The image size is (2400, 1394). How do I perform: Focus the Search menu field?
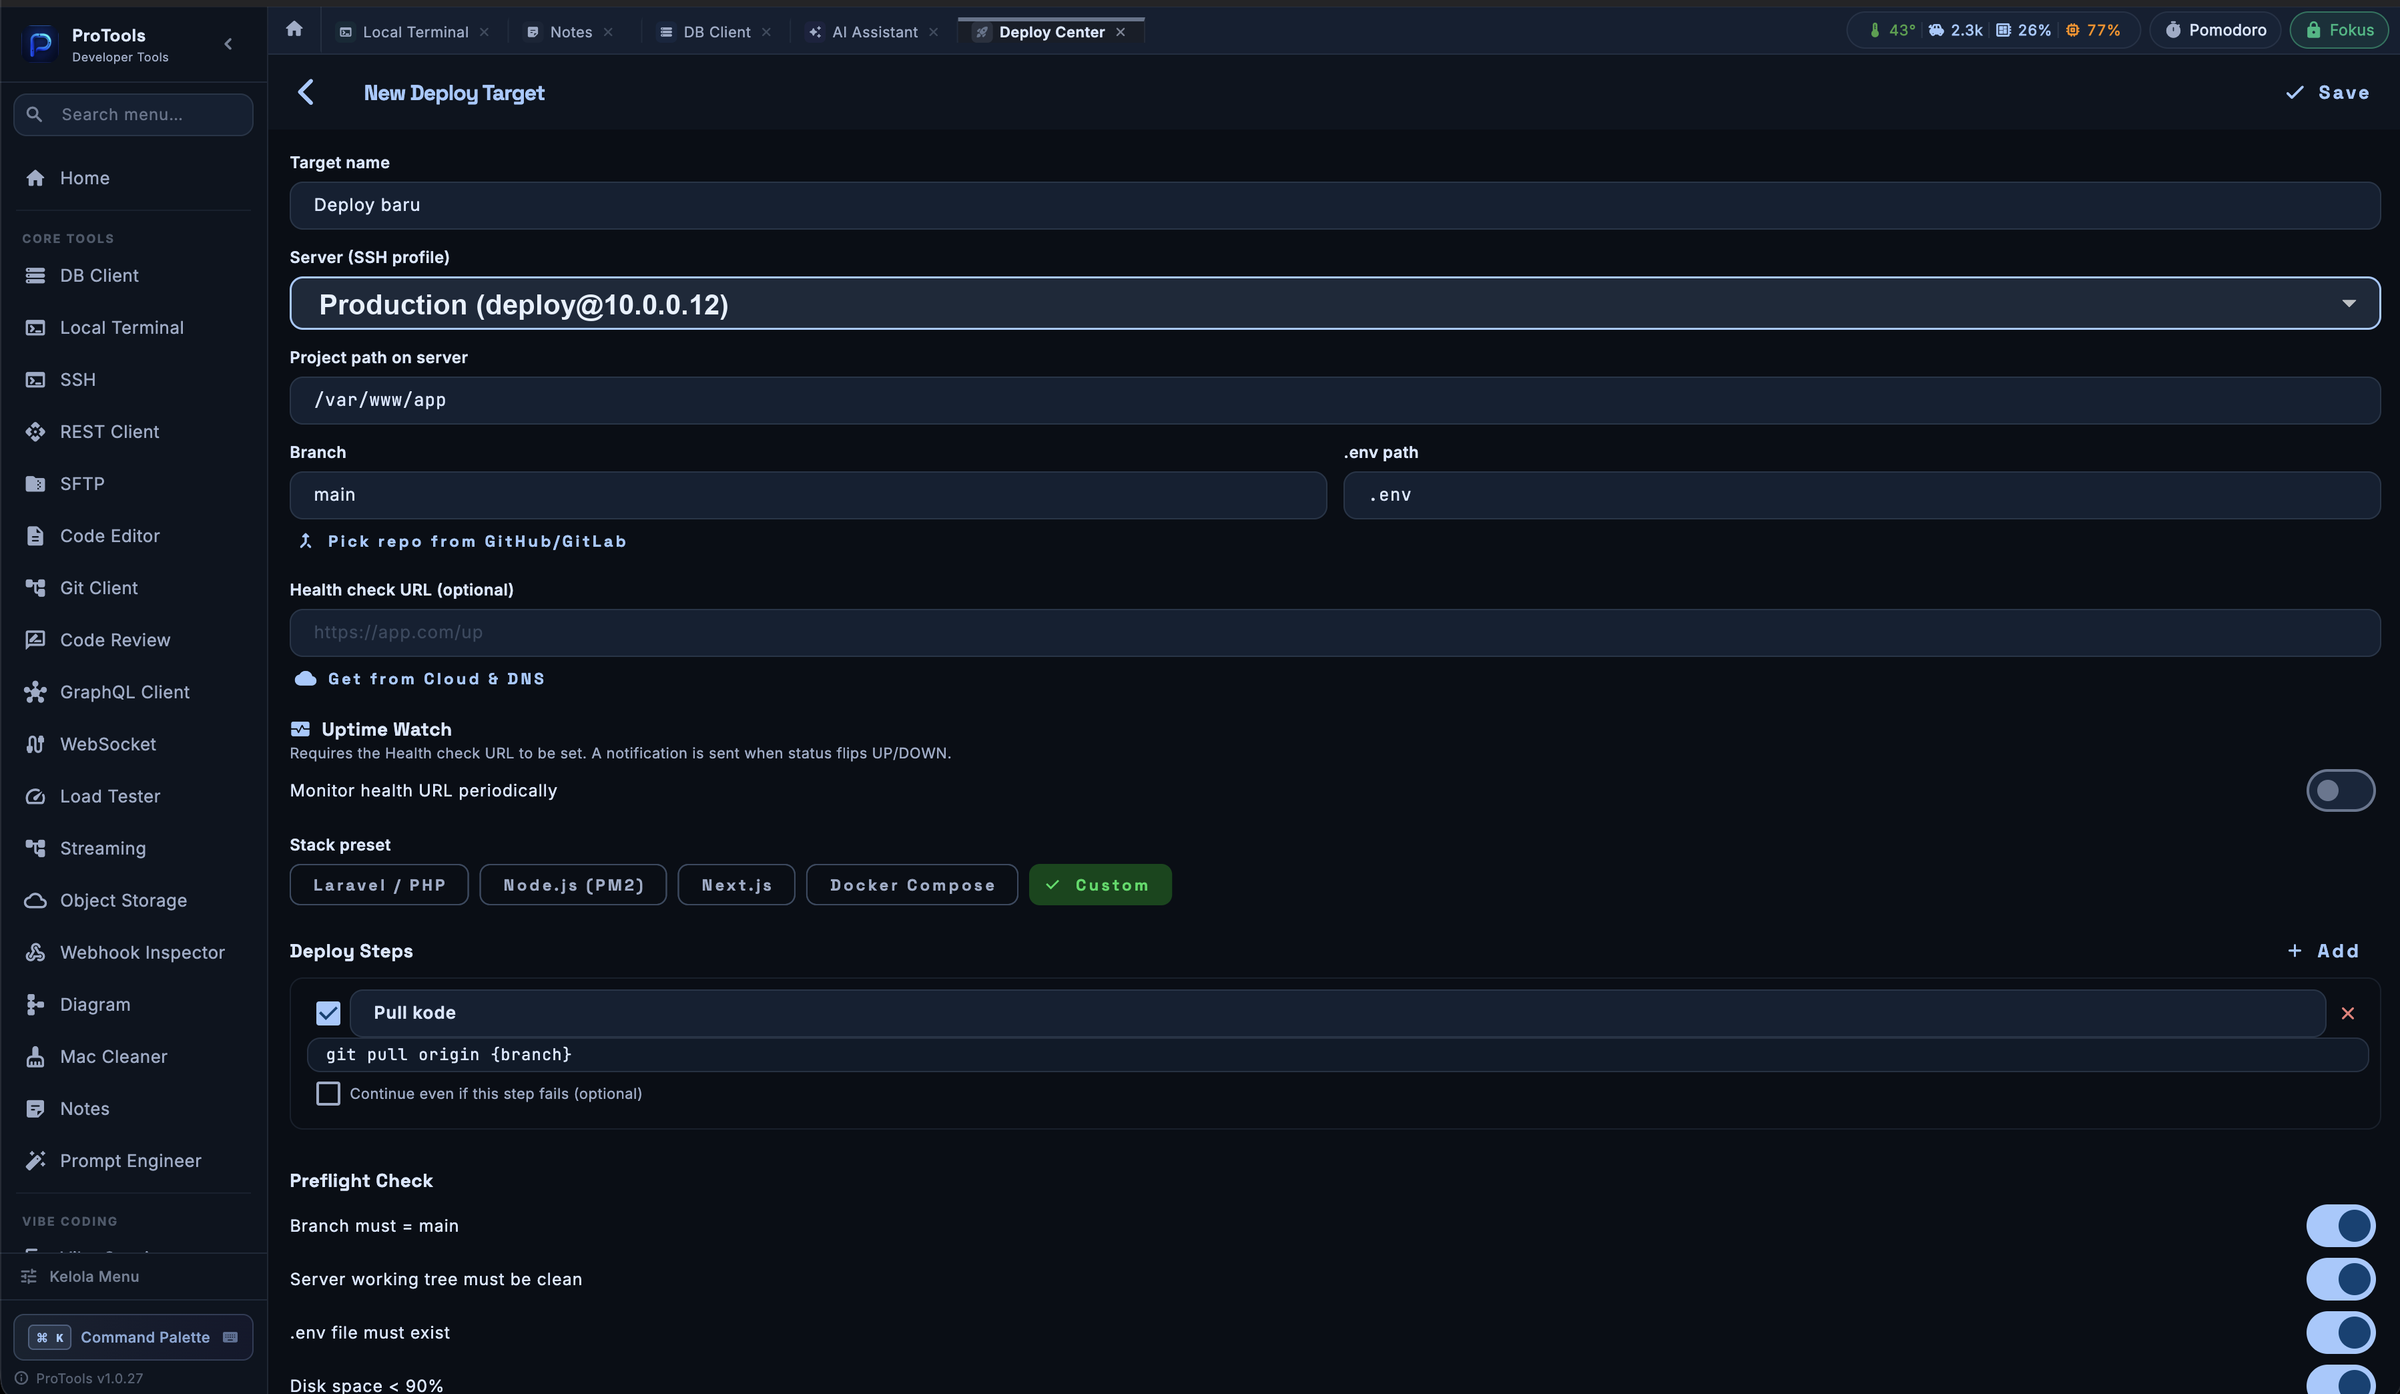pos(133,114)
